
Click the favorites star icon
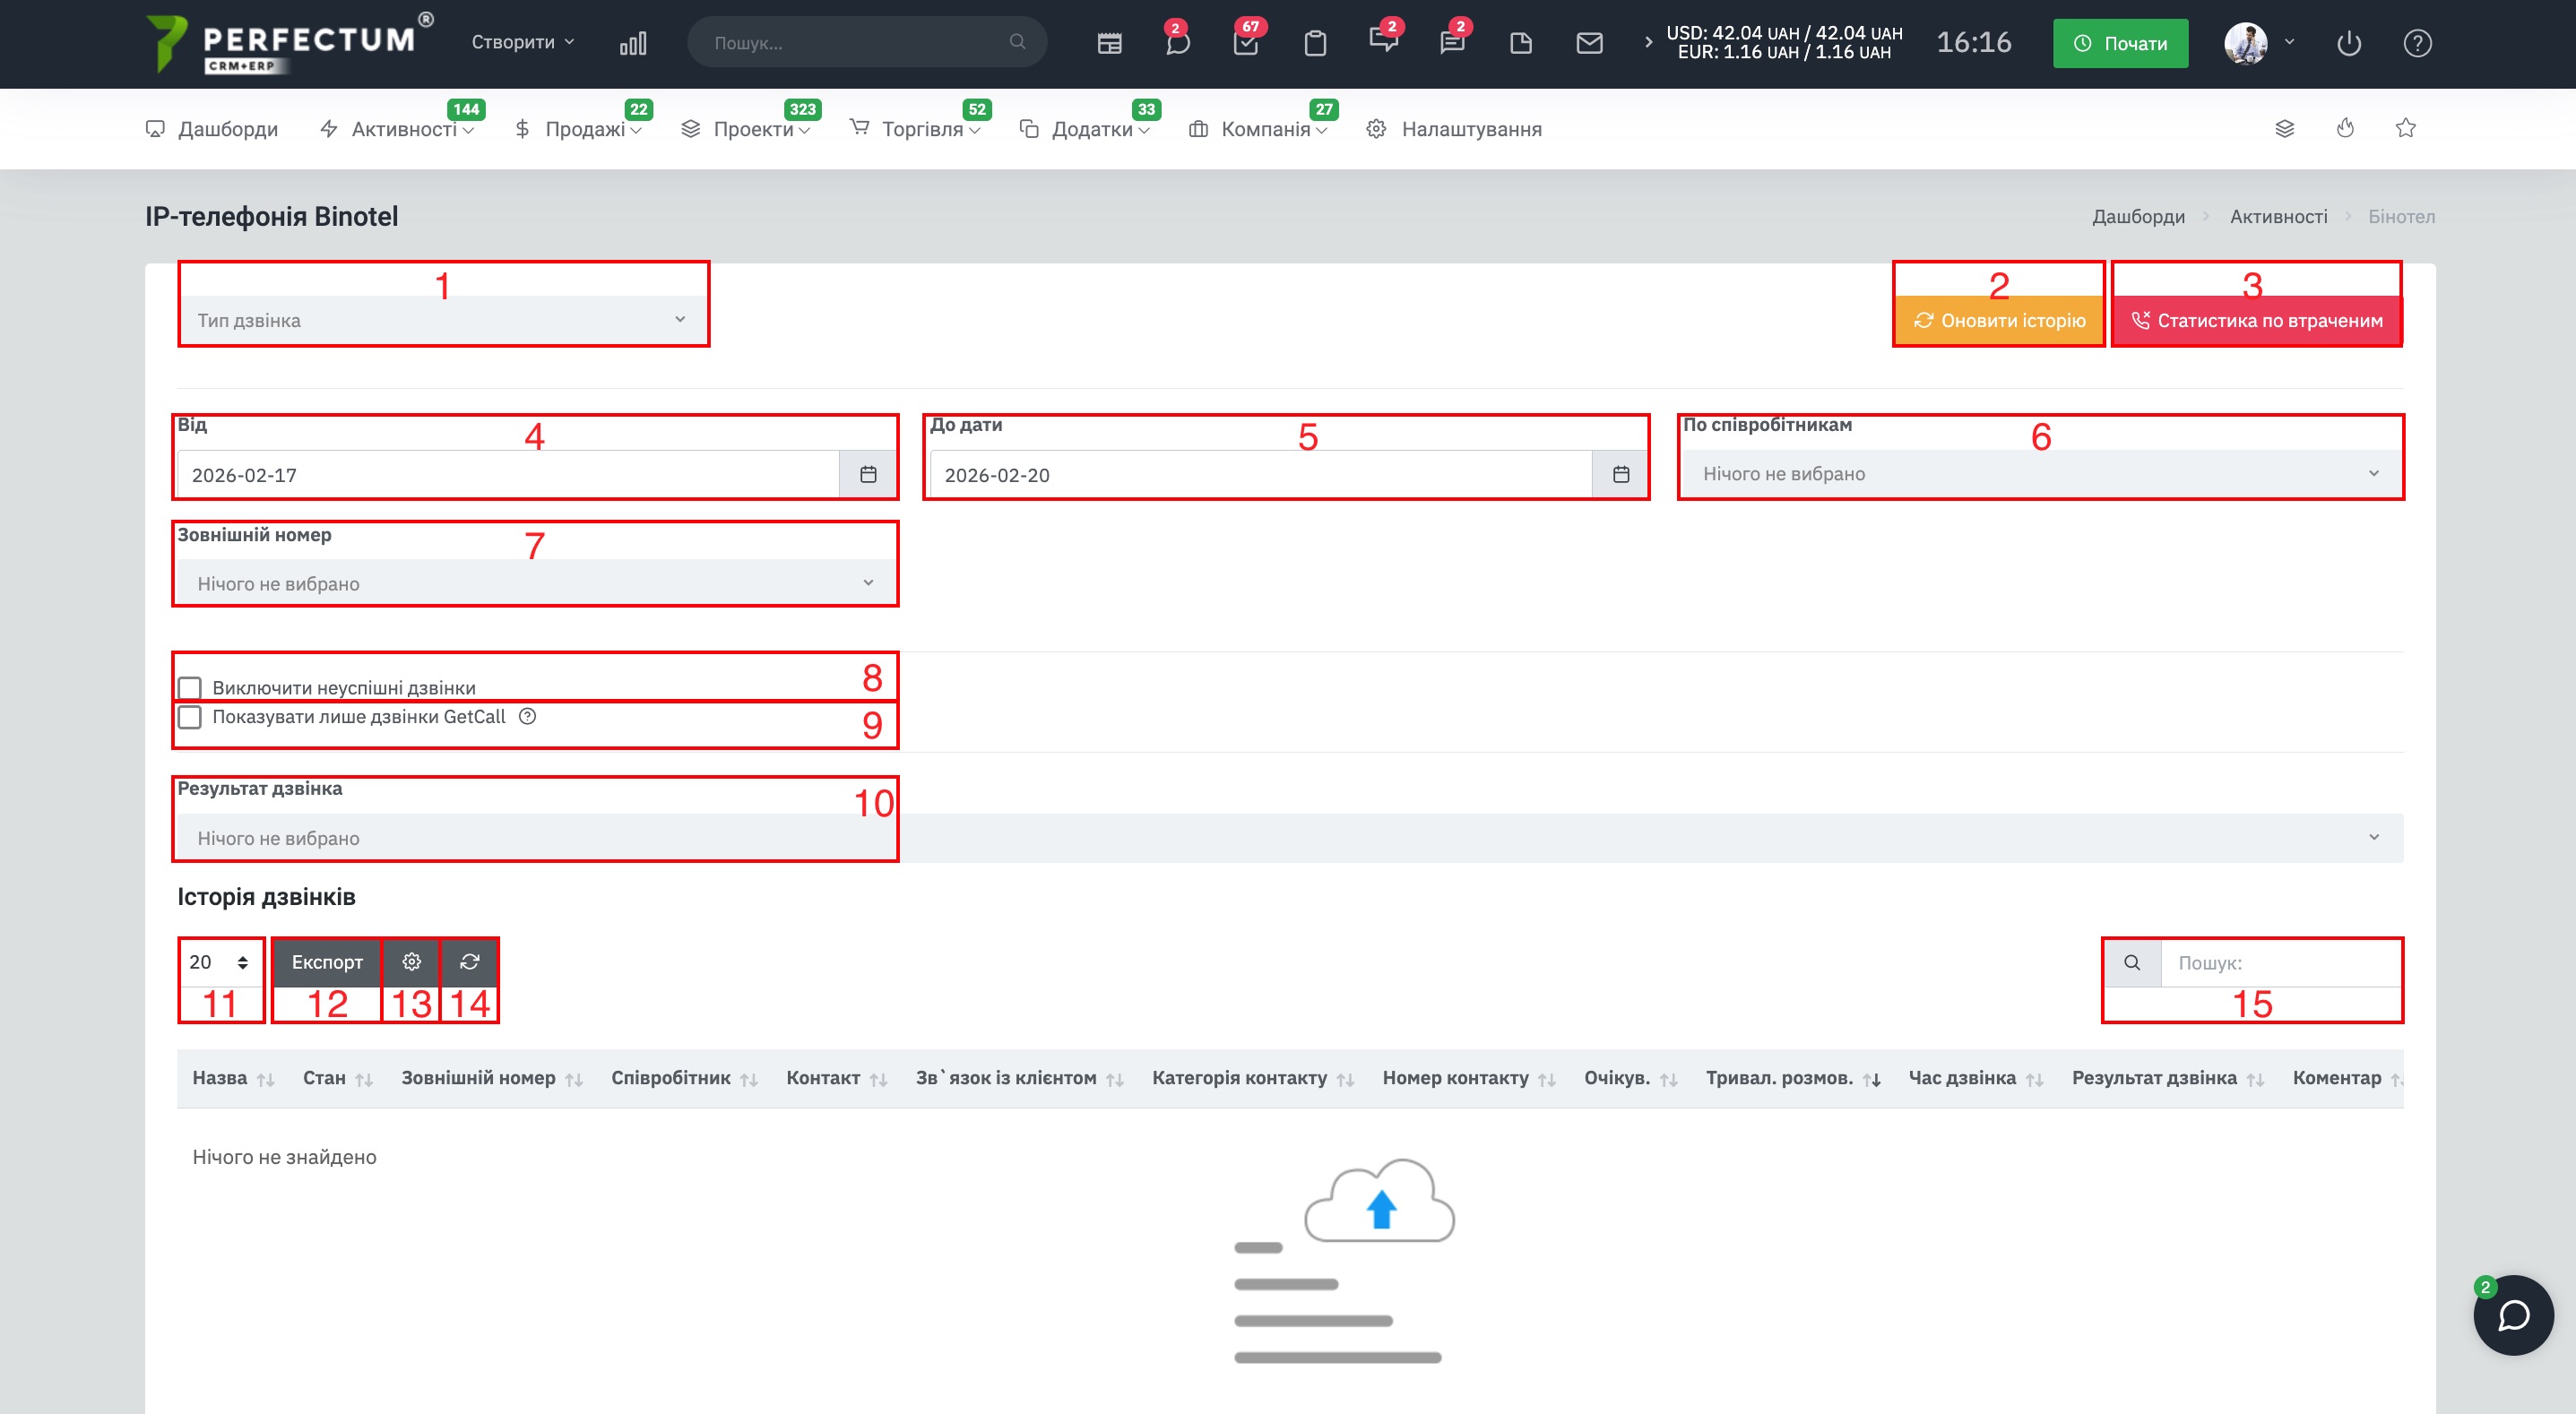(2405, 128)
